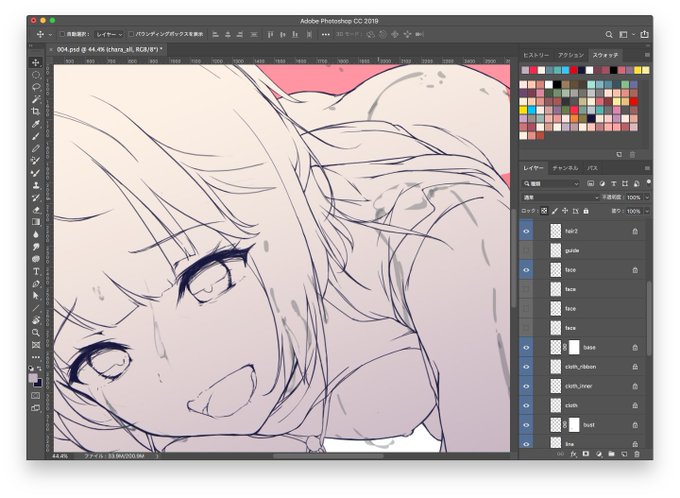The height and width of the screenshot is (498, 680).
Task: Select the Magic Wand tool
Action: click(36, 99)
